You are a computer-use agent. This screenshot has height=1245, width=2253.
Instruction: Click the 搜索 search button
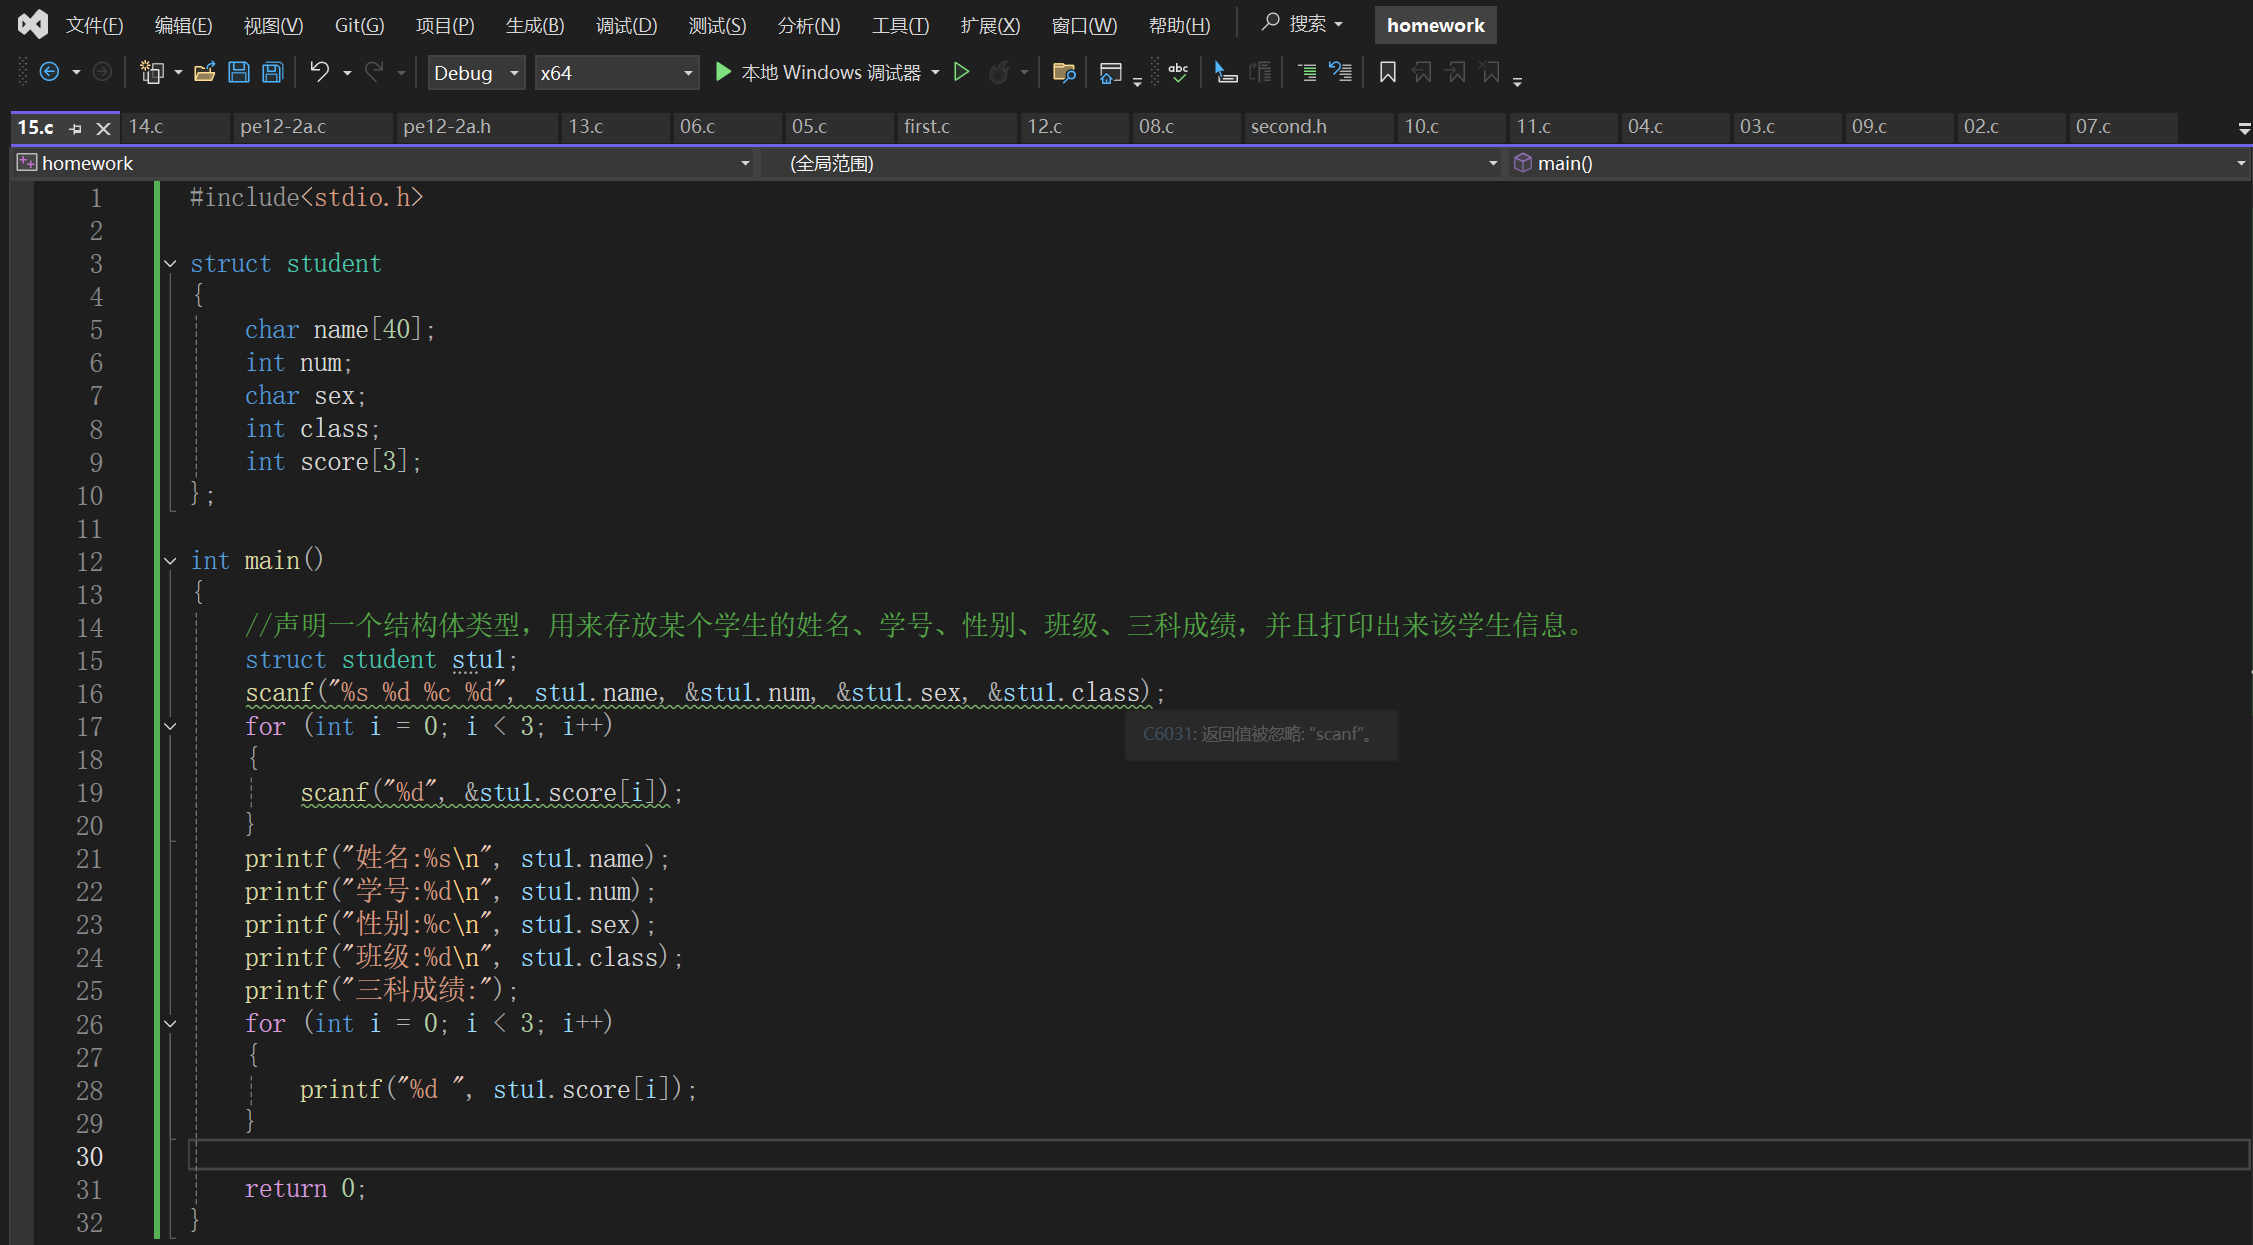(x=1302, y=23)
